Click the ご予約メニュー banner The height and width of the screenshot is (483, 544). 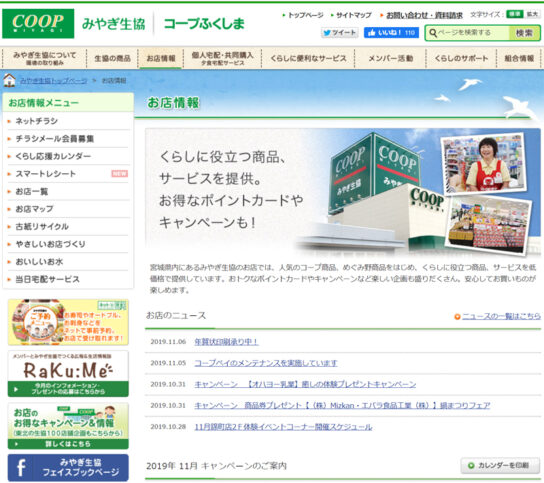pos(68,322)
